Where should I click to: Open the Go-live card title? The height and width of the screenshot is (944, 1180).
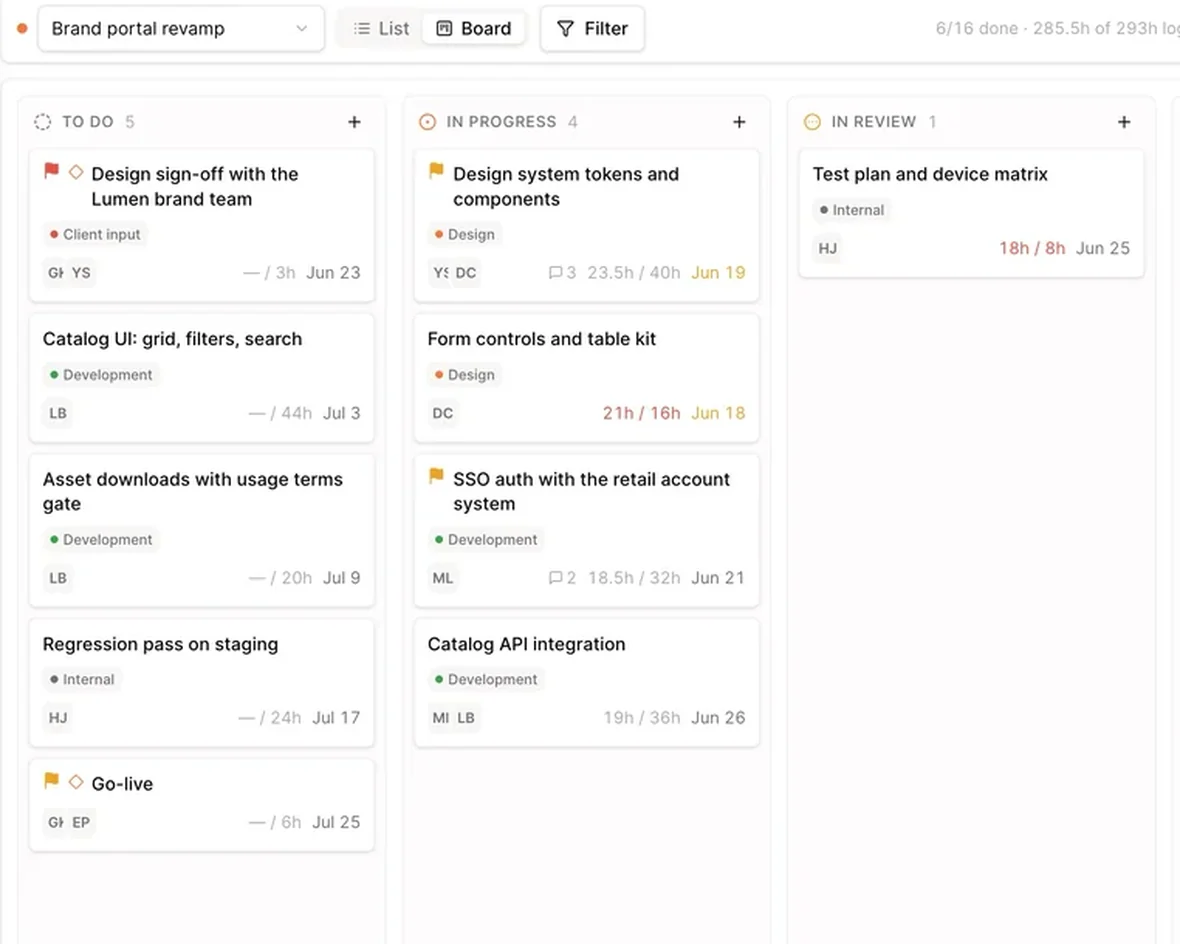click(122, 784)
